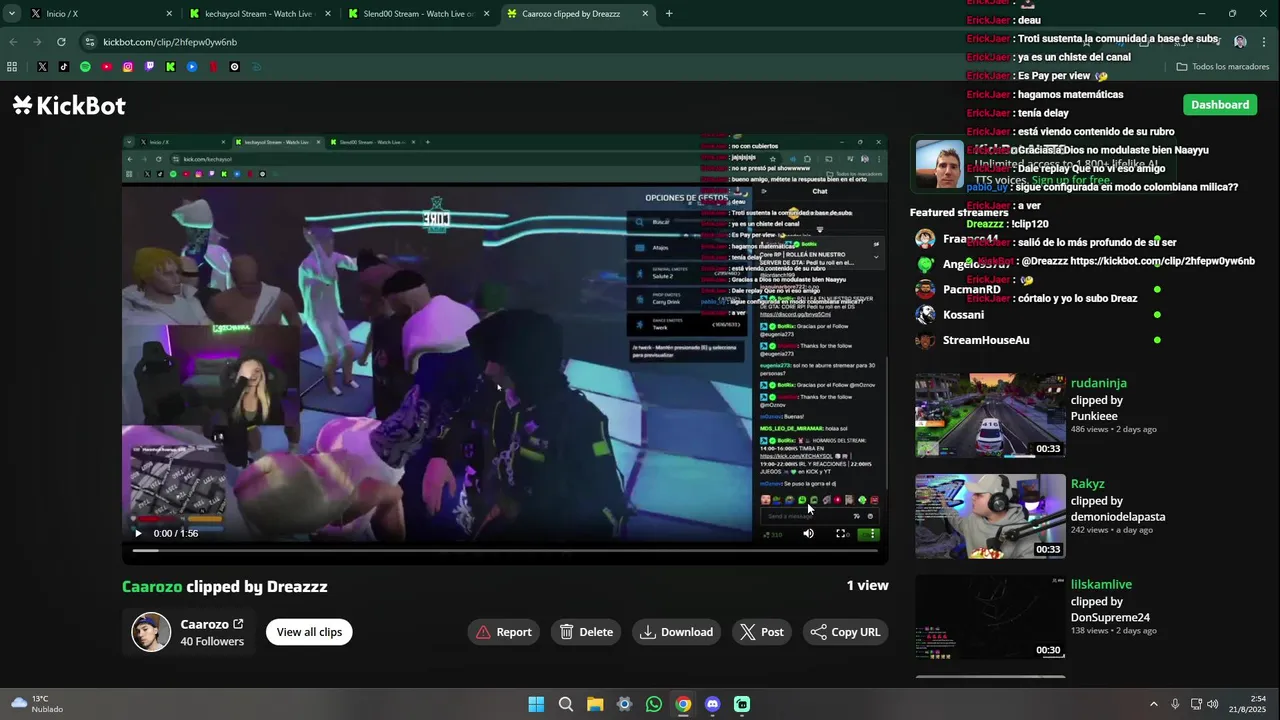1280x720 pixels.
Task: Open rudaninja clip thumbnail
Action: click(990, 416)
